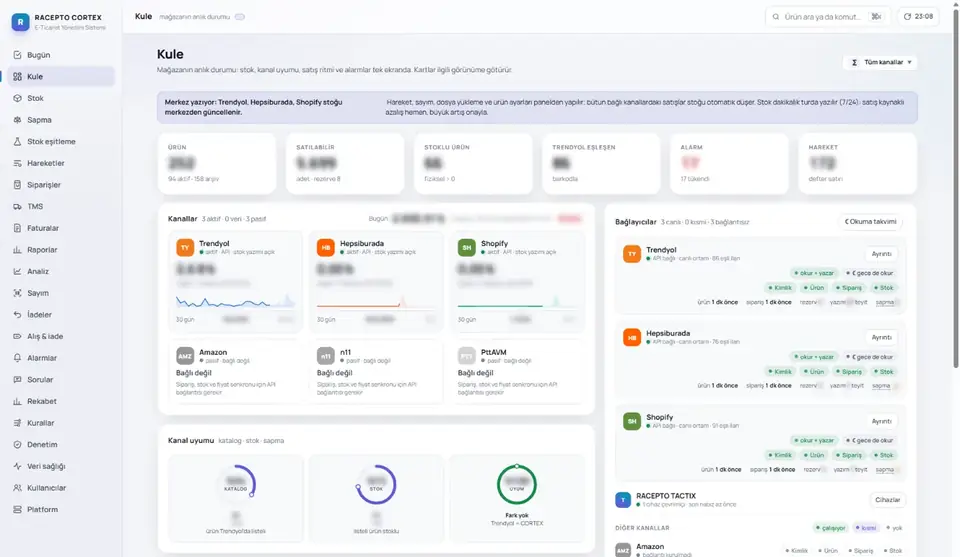The image size is (960, 557).
Task: Open Faturalar with its document icon
Action: (x=17, y=228)
